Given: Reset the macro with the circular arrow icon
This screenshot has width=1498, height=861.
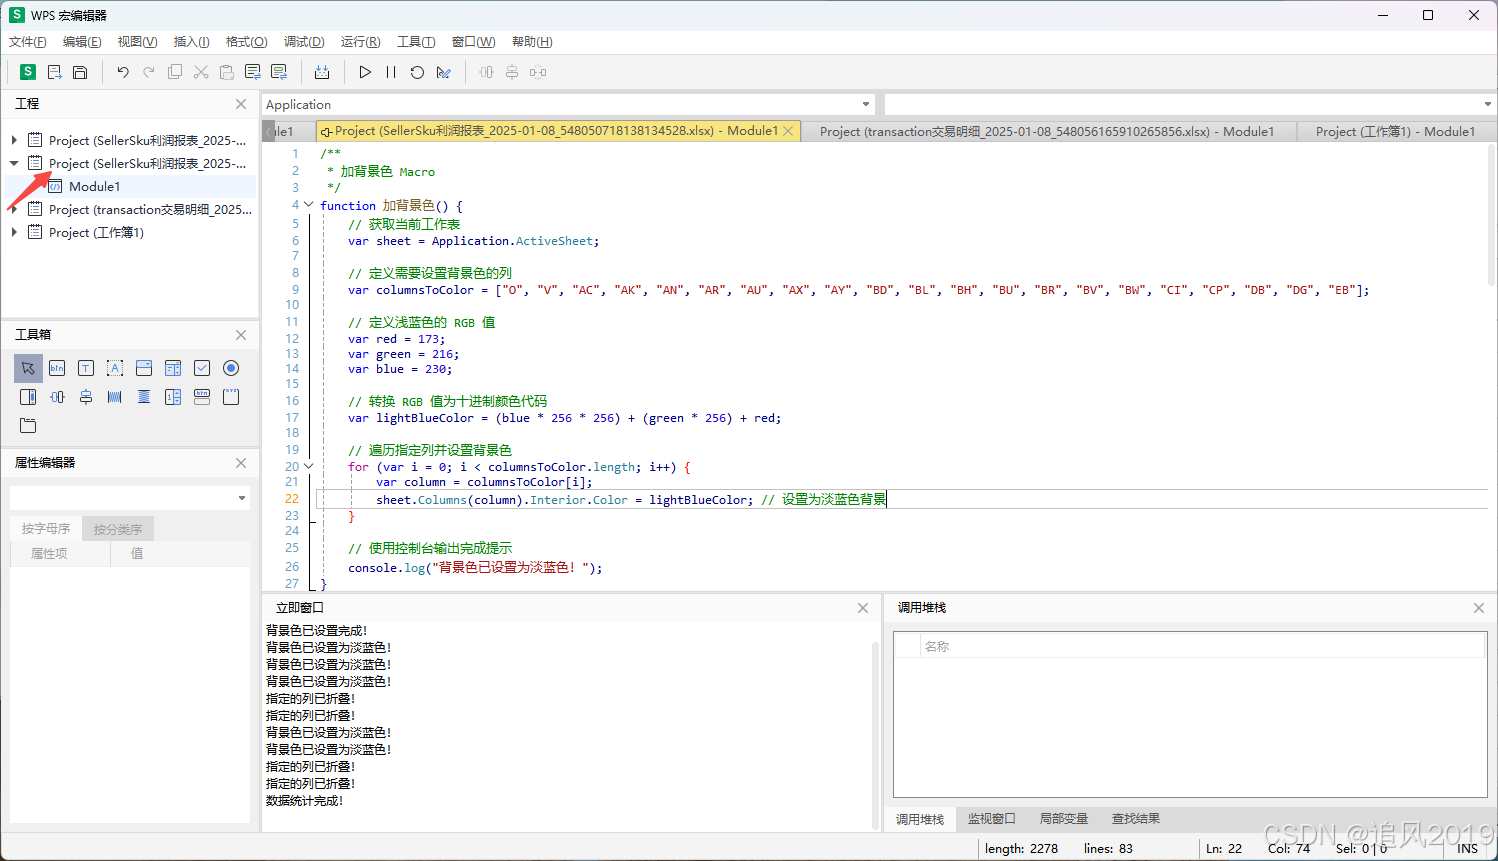Looking at the screenshot, I should pyautogui.click(x=417, y=72).
